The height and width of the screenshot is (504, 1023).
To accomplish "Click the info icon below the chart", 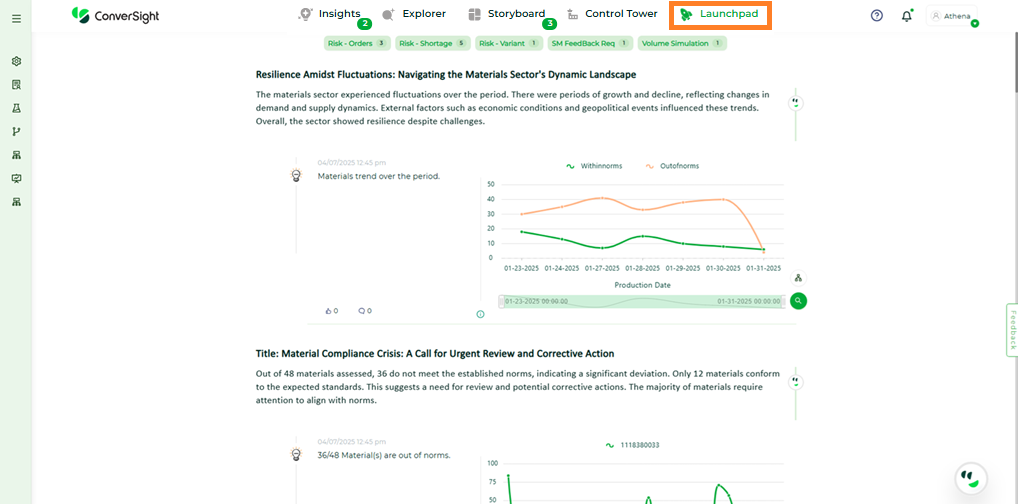I will (x=480, y=314).
